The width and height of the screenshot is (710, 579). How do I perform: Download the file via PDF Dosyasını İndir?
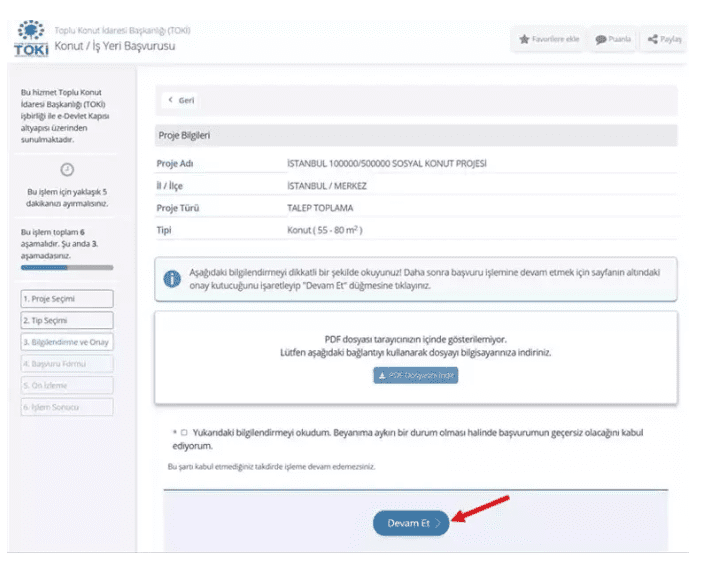click(415, 375)
